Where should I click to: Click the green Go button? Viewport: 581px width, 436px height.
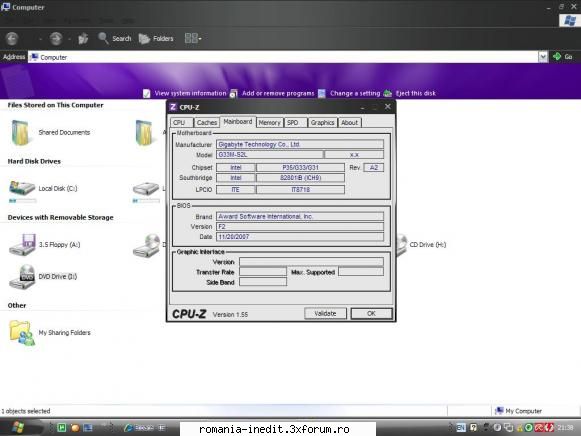pos(562,57)
